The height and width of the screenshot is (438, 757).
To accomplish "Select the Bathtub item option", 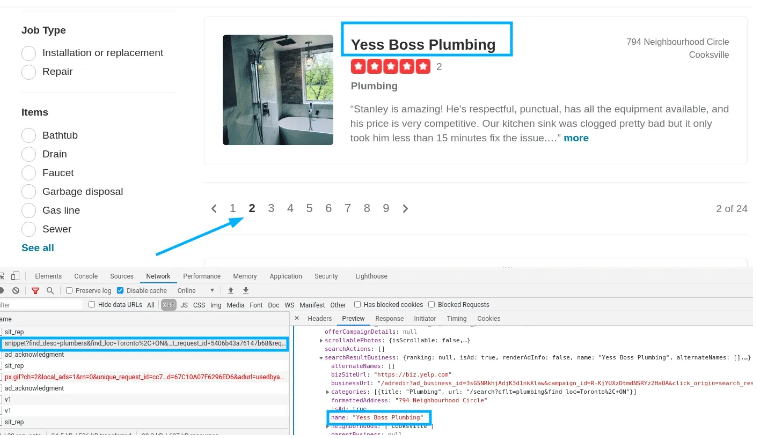I will point(28,135).
